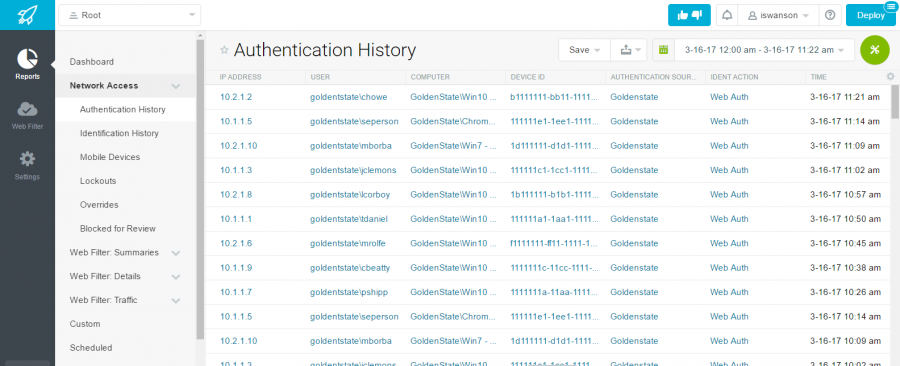This screenshot has width=900, height=366.
Task: Click the help question mark icon
Action: (829, 15)
